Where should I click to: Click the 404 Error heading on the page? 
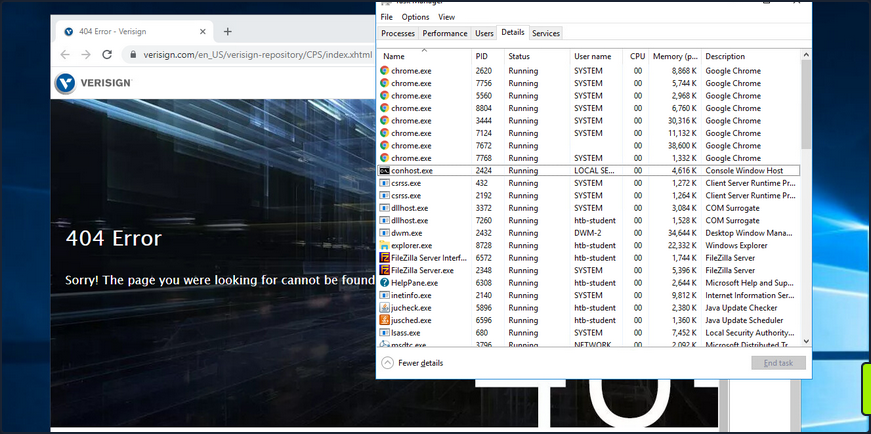[113, 238]
